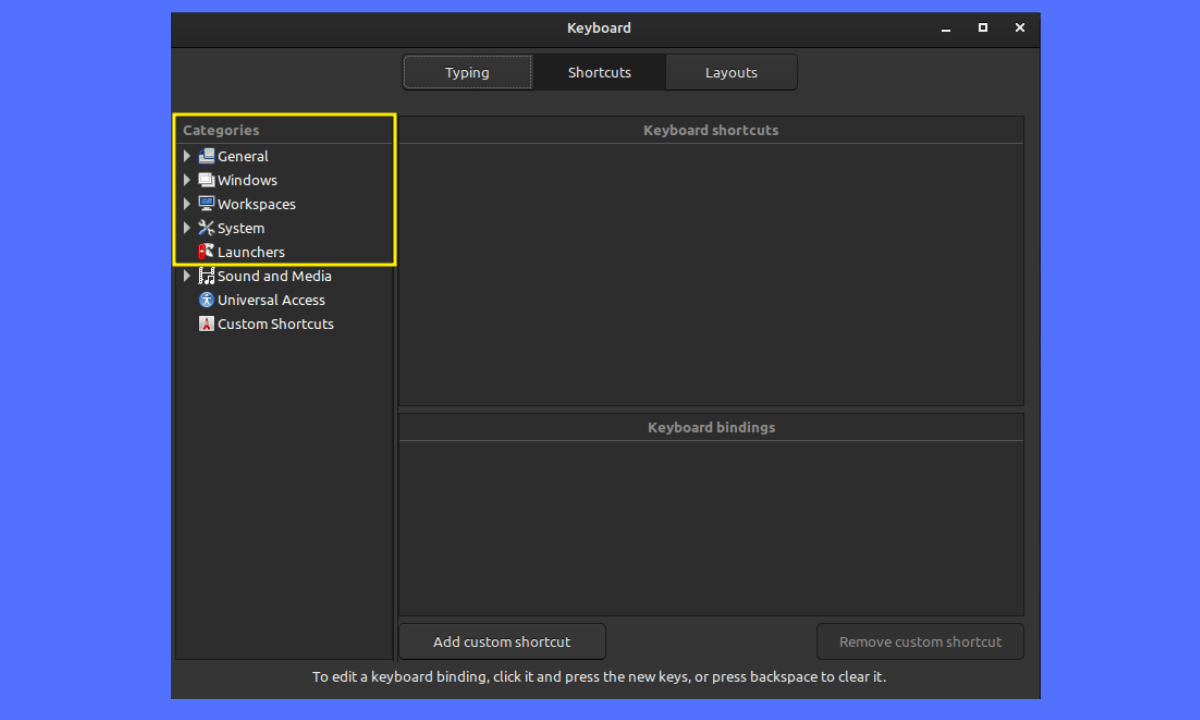Switch to the Typing tab
This screenshot has width=1200, height=720.
(x=467, y=73)
